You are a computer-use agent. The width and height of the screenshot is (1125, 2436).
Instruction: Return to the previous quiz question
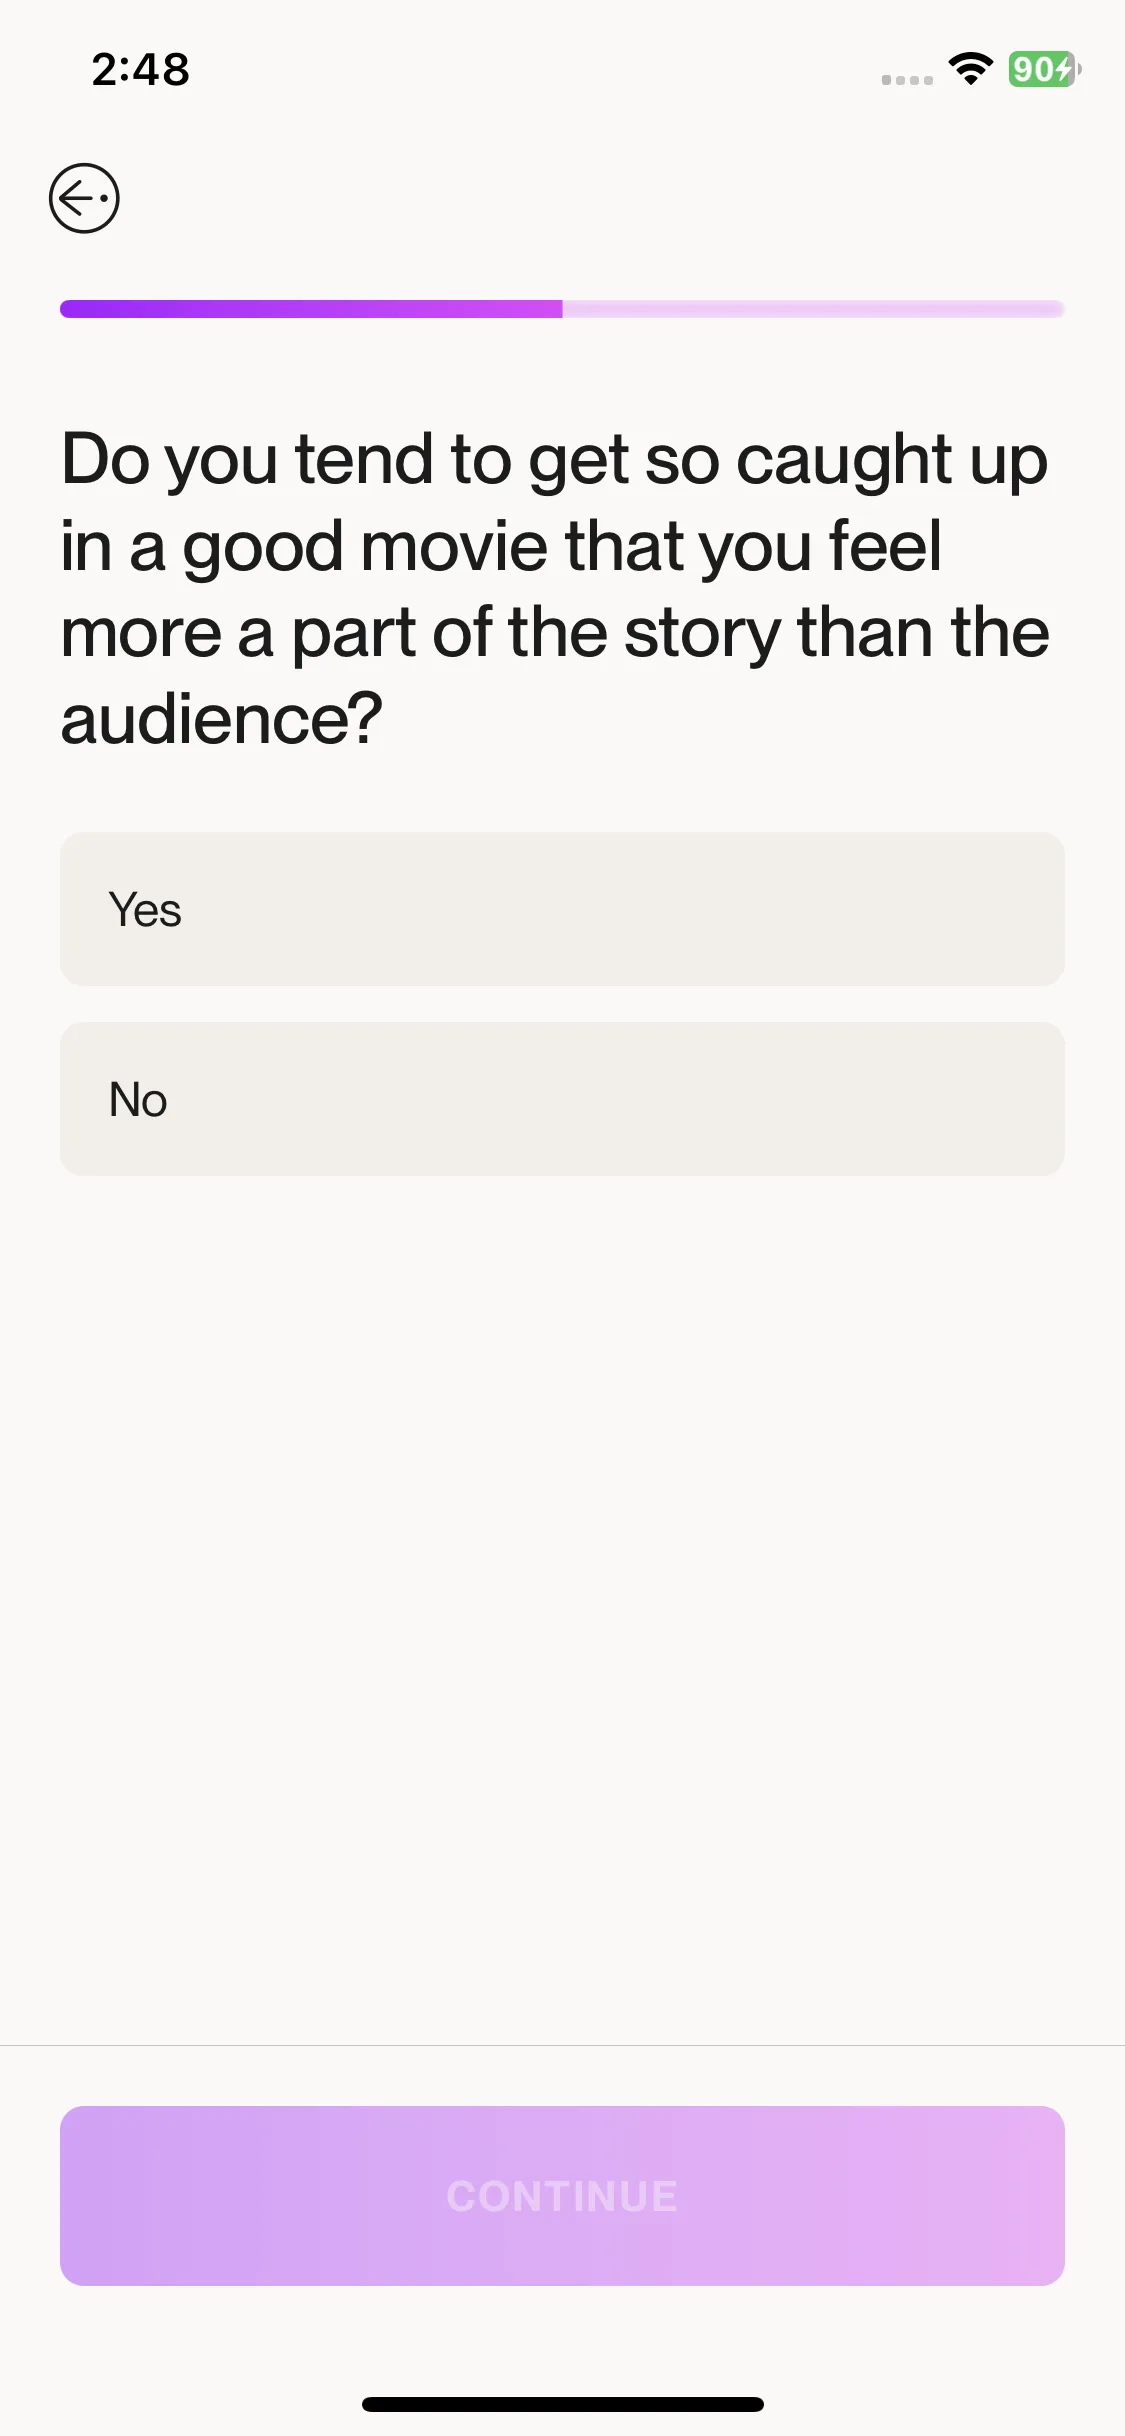tap(84, 198)
